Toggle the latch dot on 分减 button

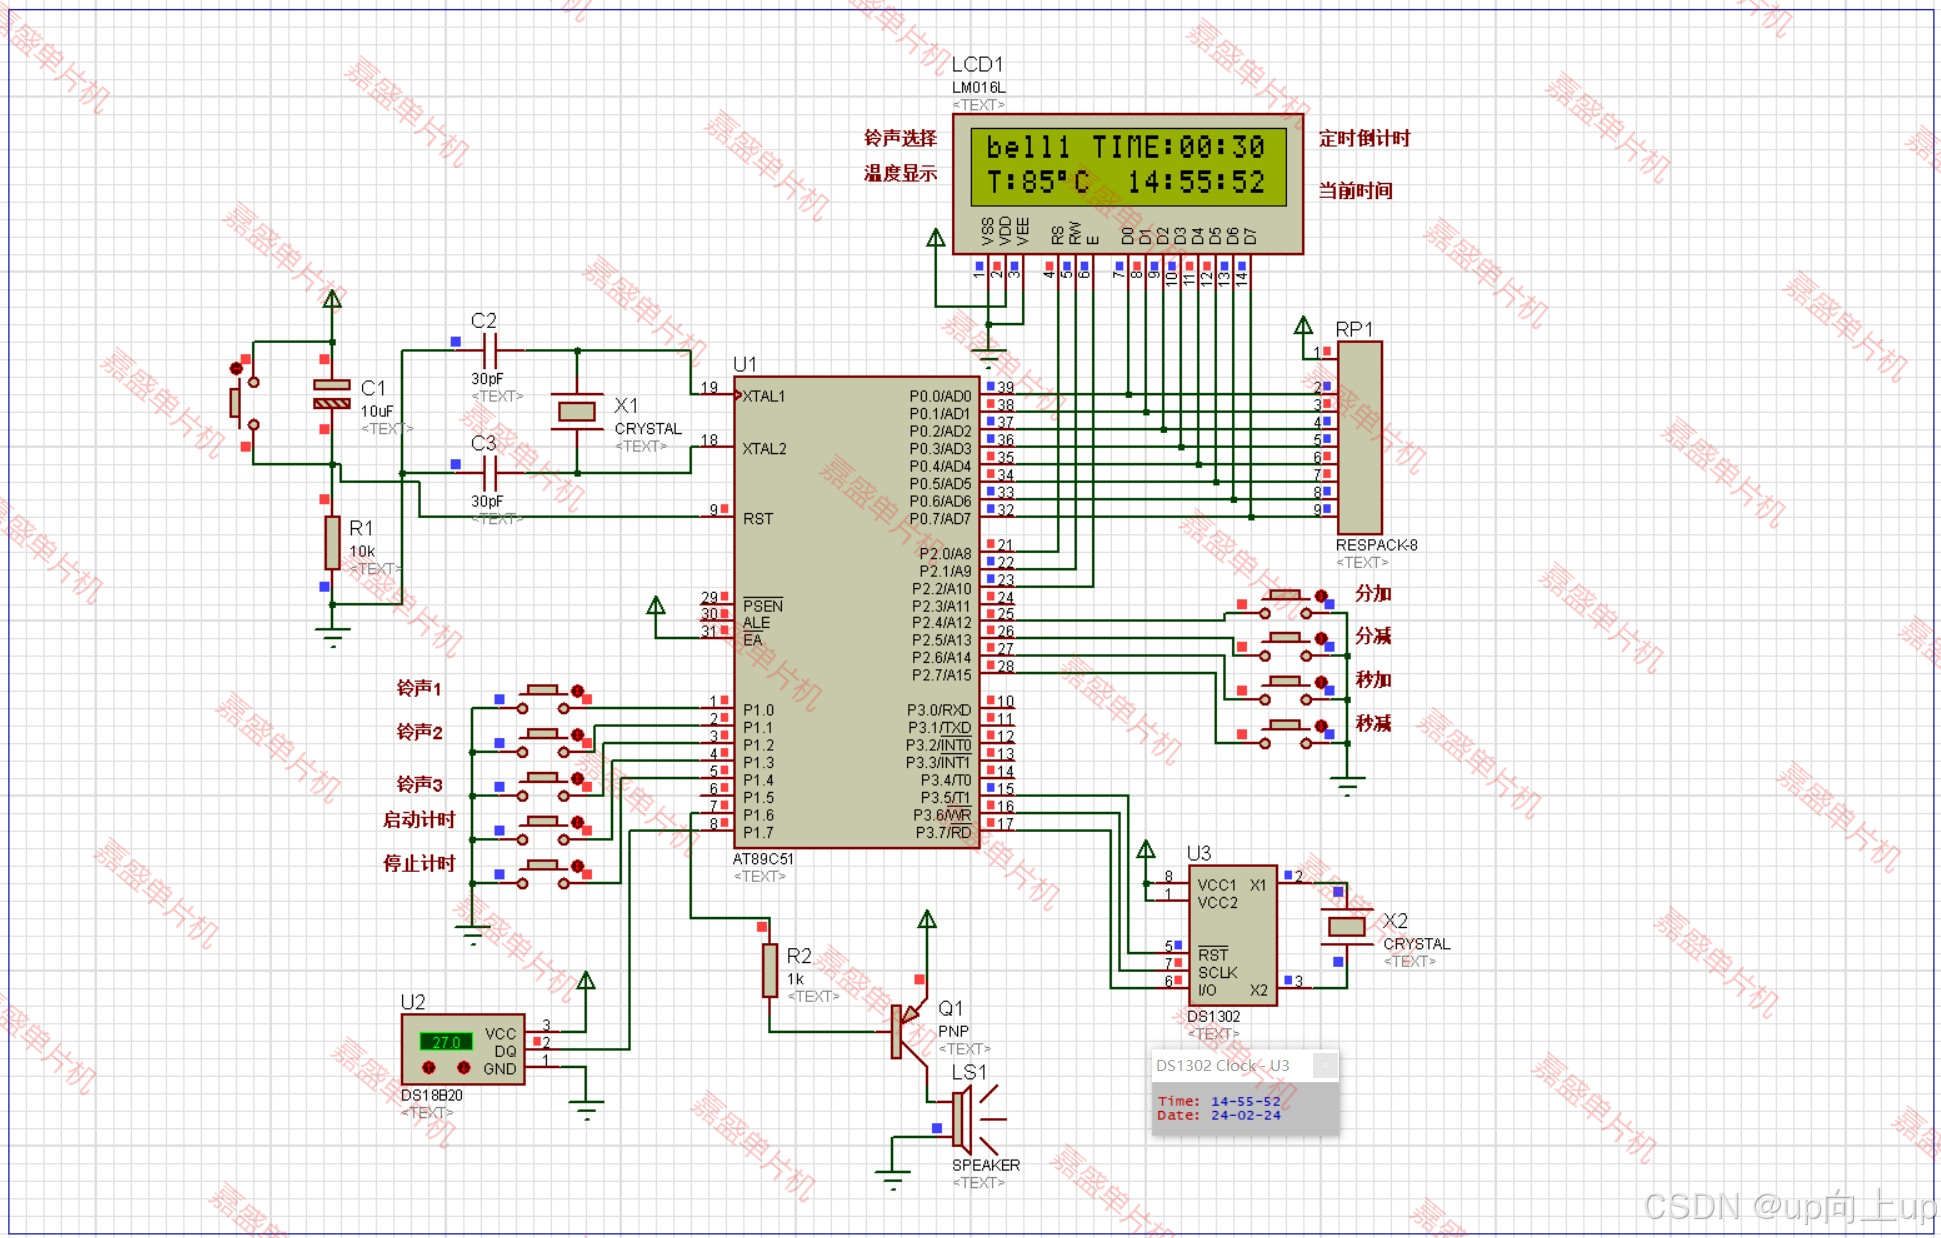(x=1321, y=638)
